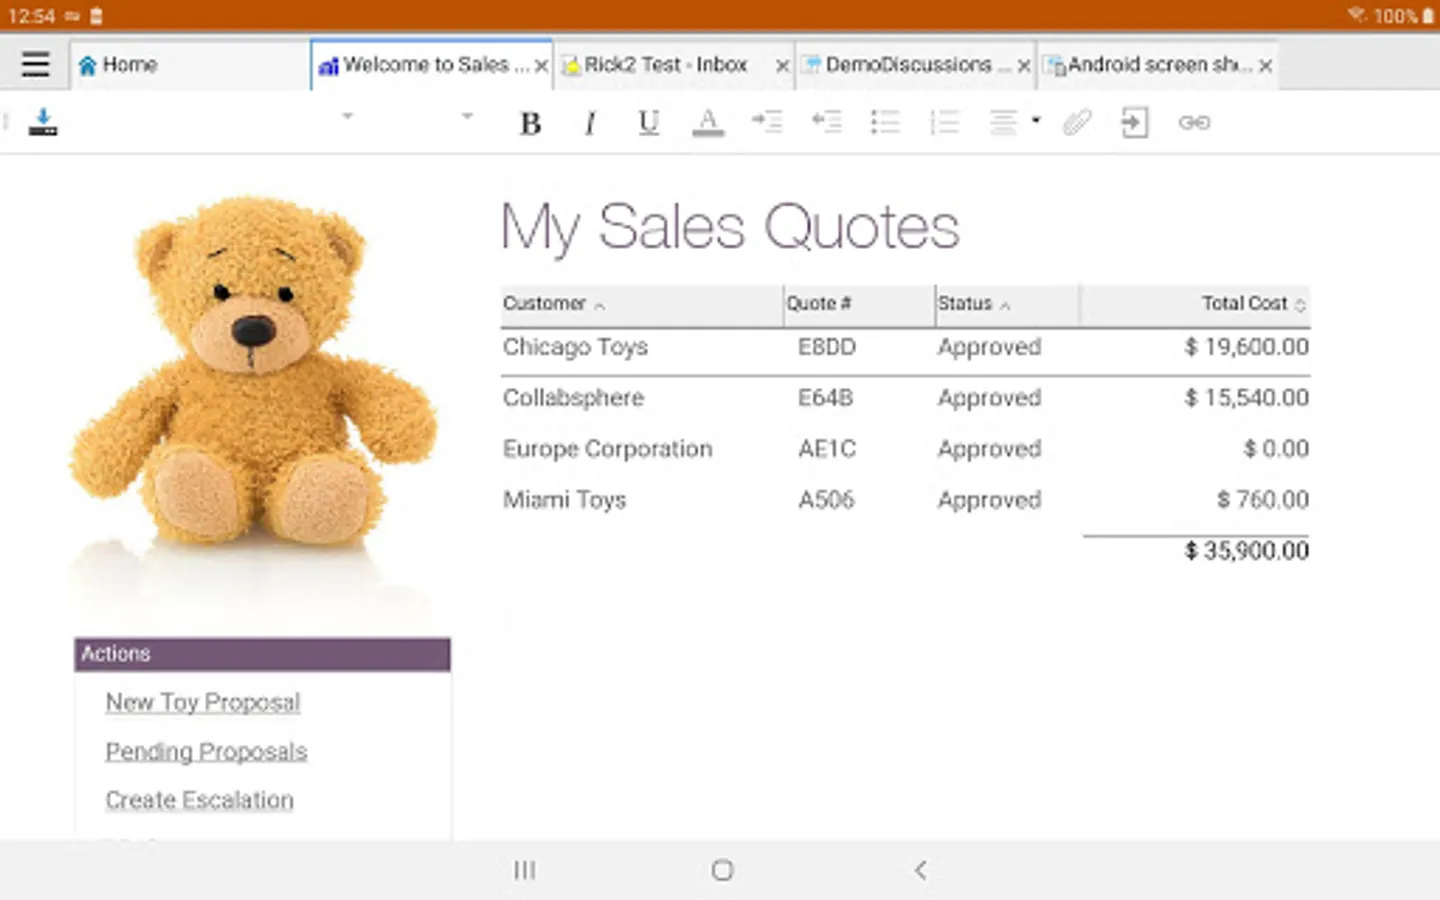Screen dimensions: 1440x900
Task: Apply numbered list formatting
Action: point(944,122)
